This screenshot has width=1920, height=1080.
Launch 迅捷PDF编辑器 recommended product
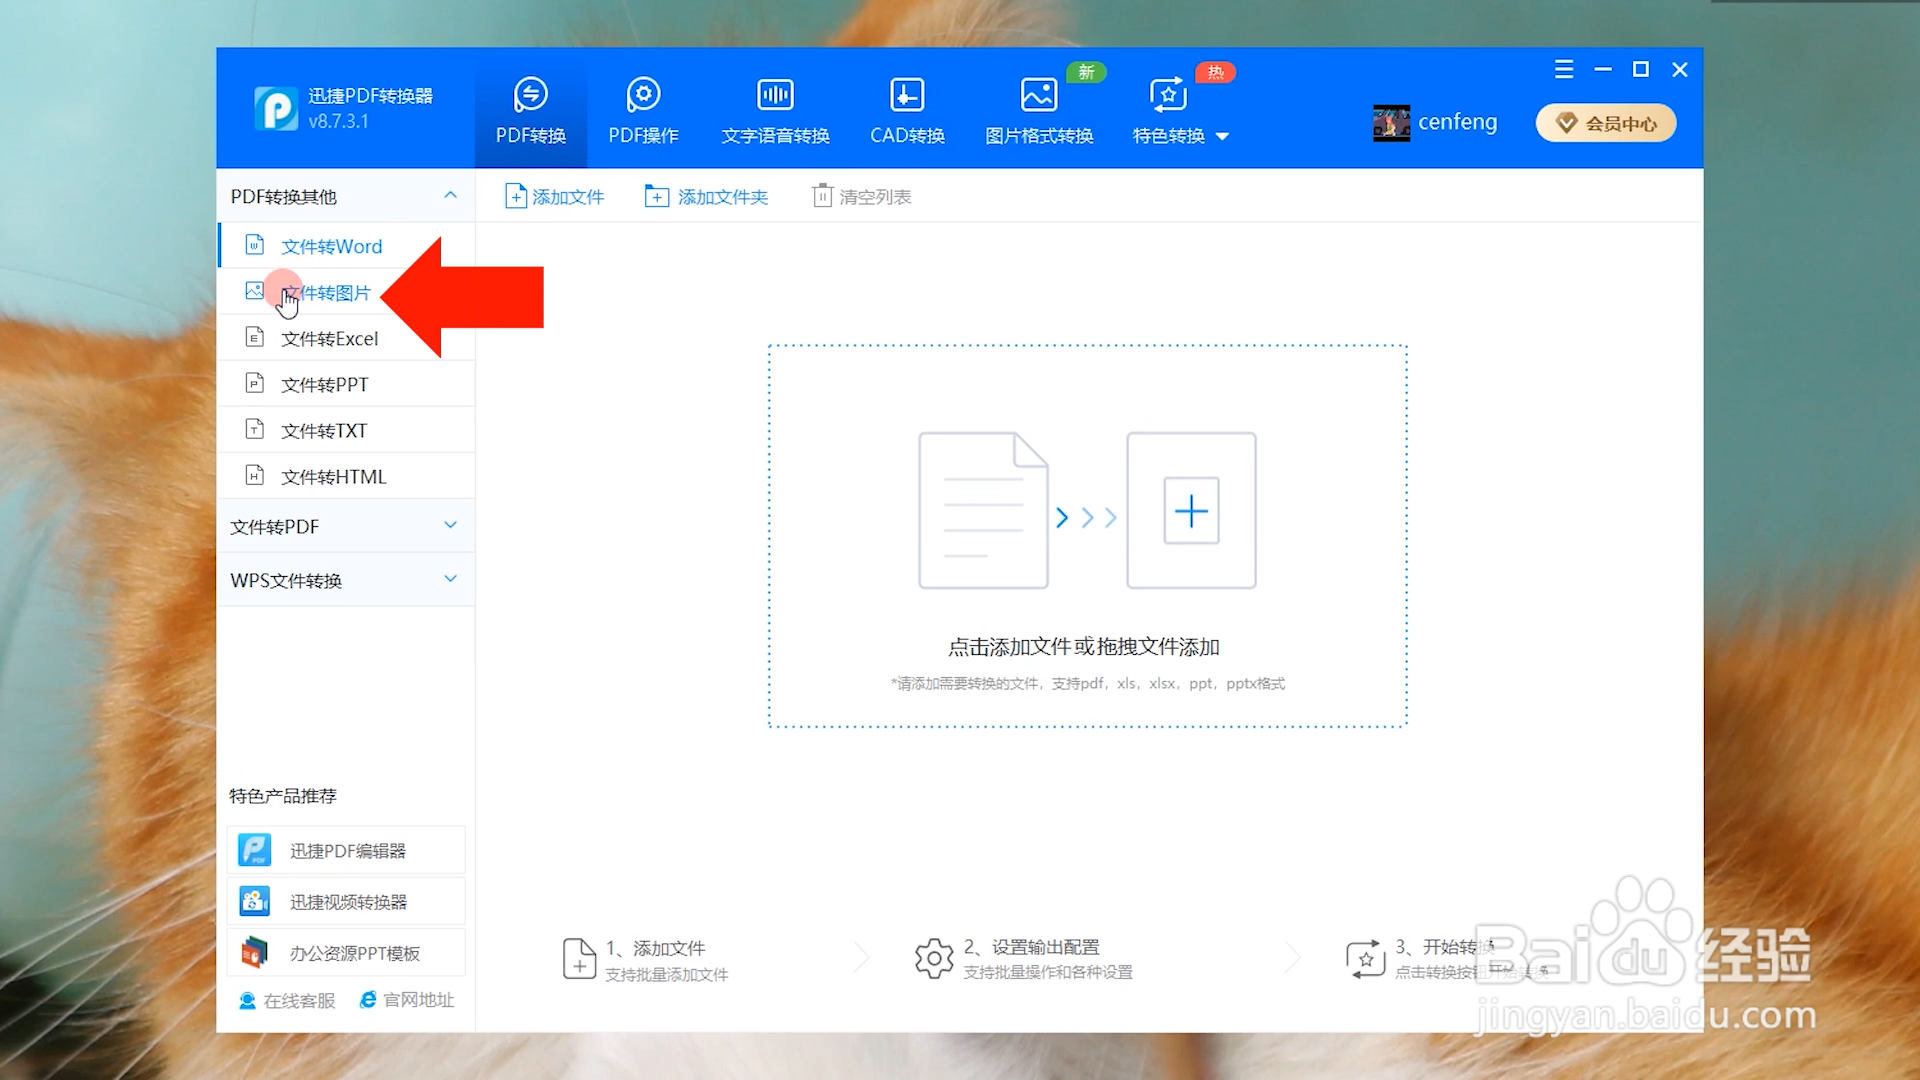pos(346,850)
